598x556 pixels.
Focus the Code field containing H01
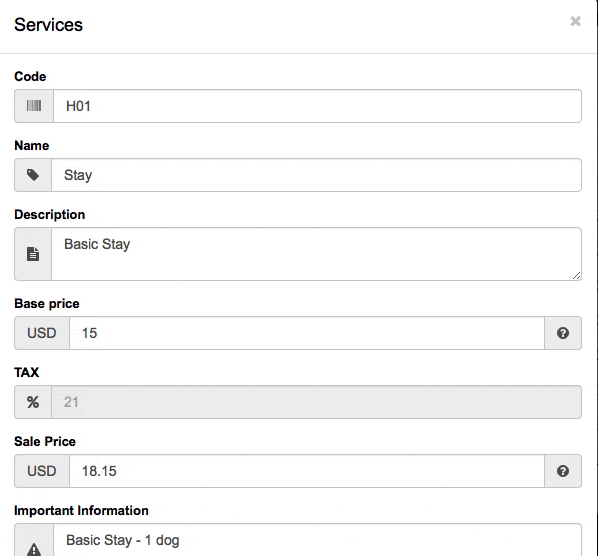(x=317, y=106)
